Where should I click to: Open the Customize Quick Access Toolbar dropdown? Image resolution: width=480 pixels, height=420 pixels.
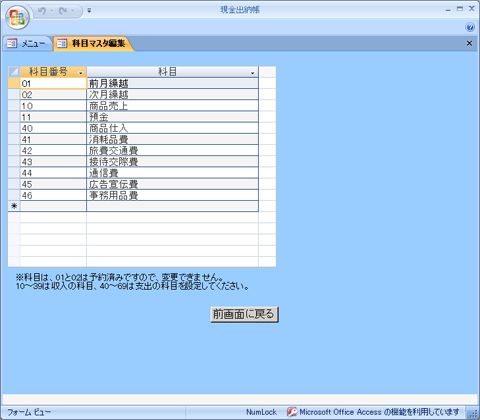(89, 11)
